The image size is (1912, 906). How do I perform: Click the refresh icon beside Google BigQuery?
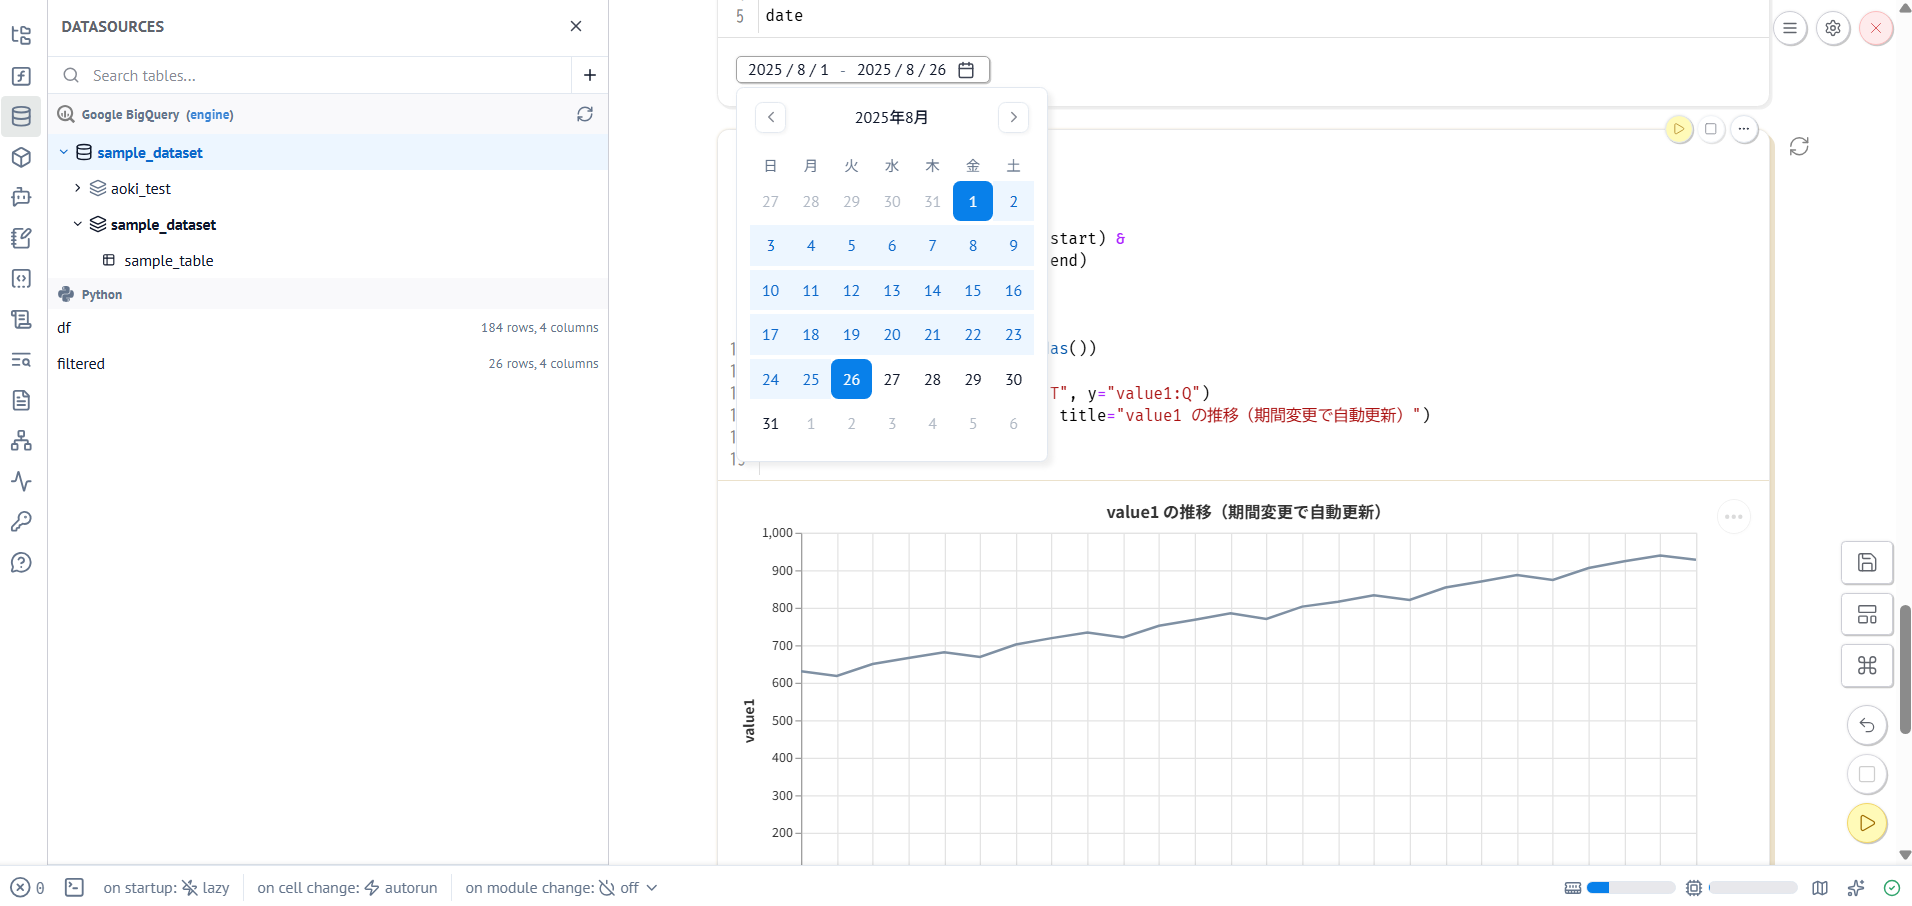pyautogui.click(x=585, y=115)
